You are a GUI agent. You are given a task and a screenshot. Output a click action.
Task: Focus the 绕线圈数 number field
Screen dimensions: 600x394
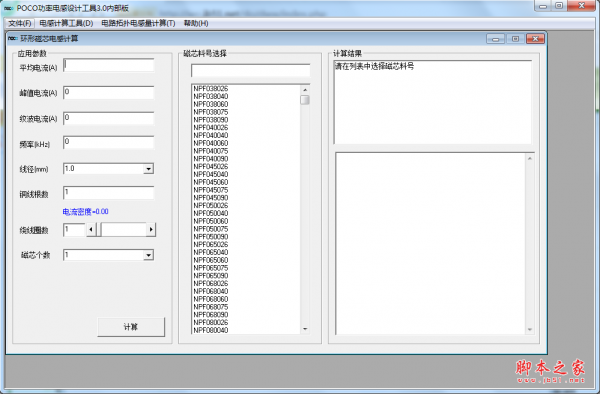tap(74, 230)
